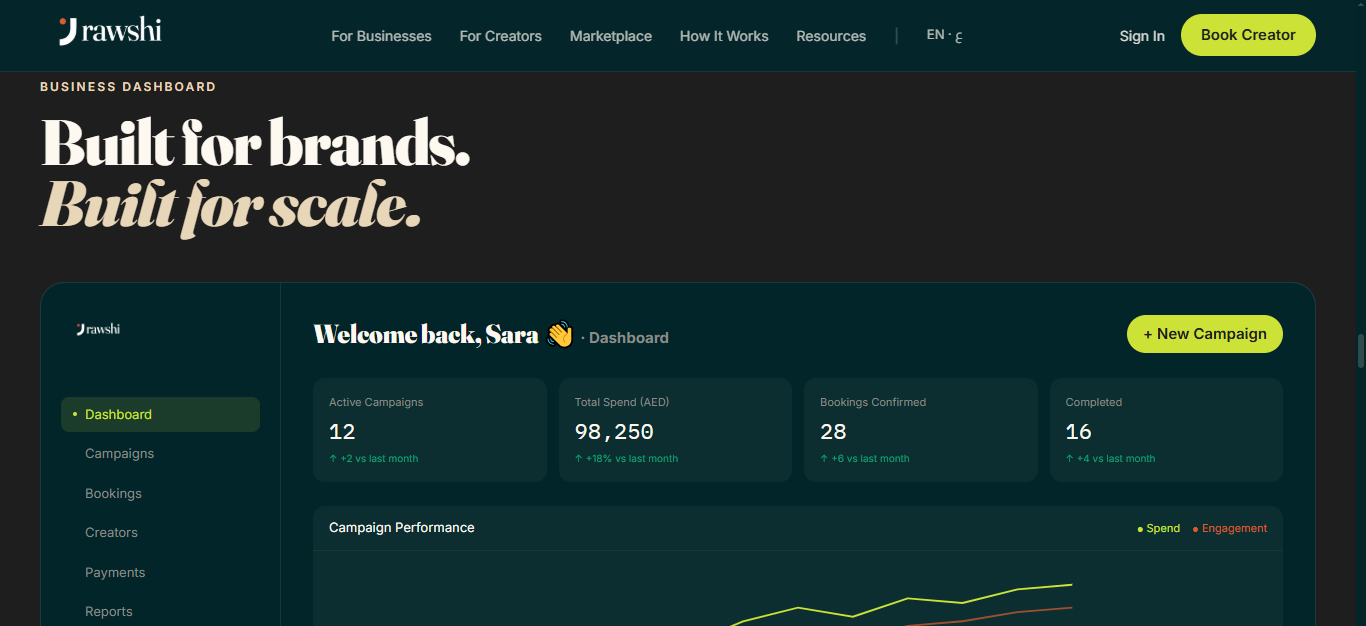The height and width of the screenshot is (626, 1366).
Task: Open For Businesses navigation menu
Action: click(x=381, y=36)
